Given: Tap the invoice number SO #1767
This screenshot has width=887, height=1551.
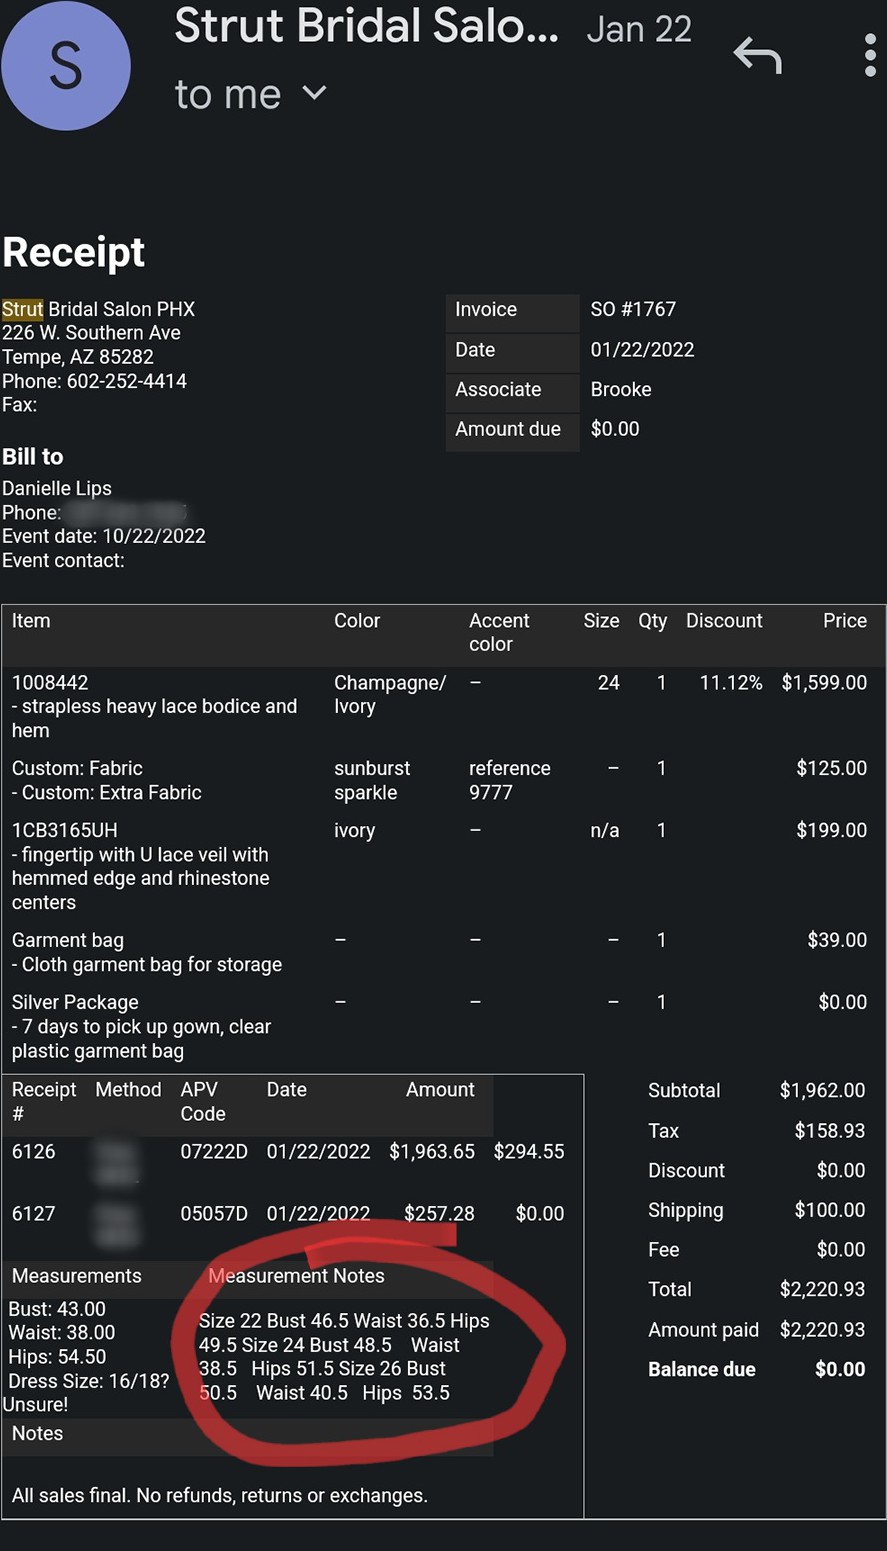Looking at the screenshot, I should [633, 309].
